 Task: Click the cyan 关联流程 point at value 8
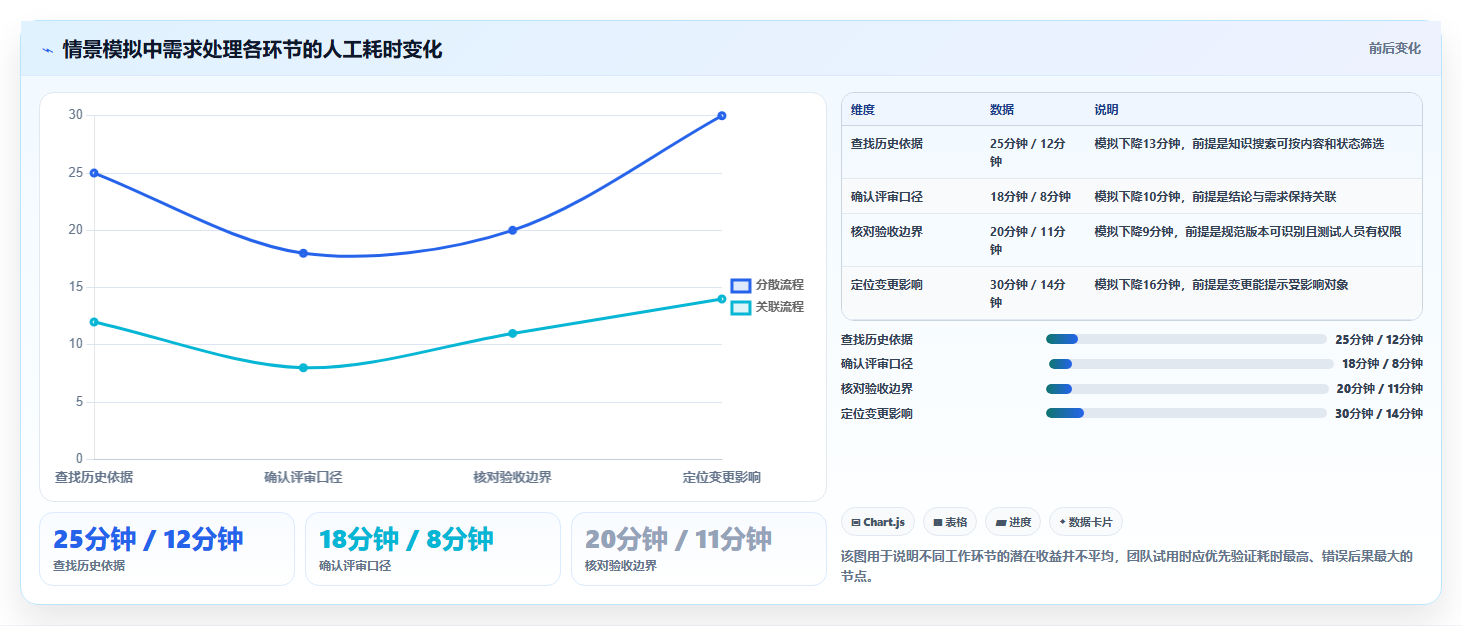303,368
